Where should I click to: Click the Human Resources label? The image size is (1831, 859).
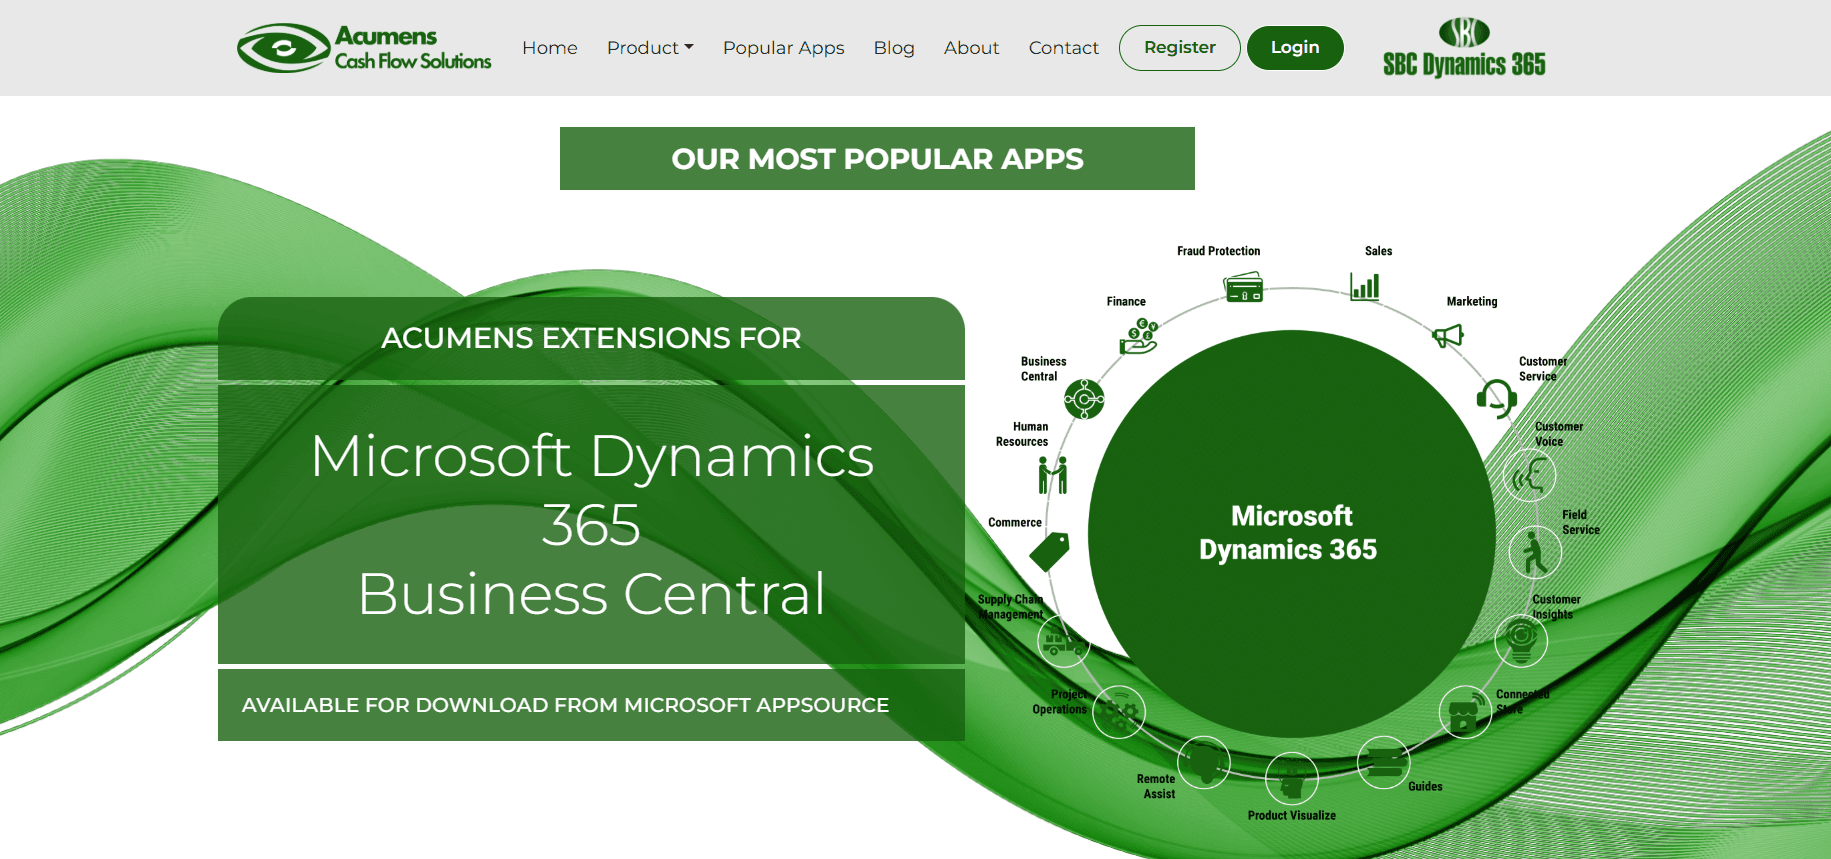point(1023,434)
